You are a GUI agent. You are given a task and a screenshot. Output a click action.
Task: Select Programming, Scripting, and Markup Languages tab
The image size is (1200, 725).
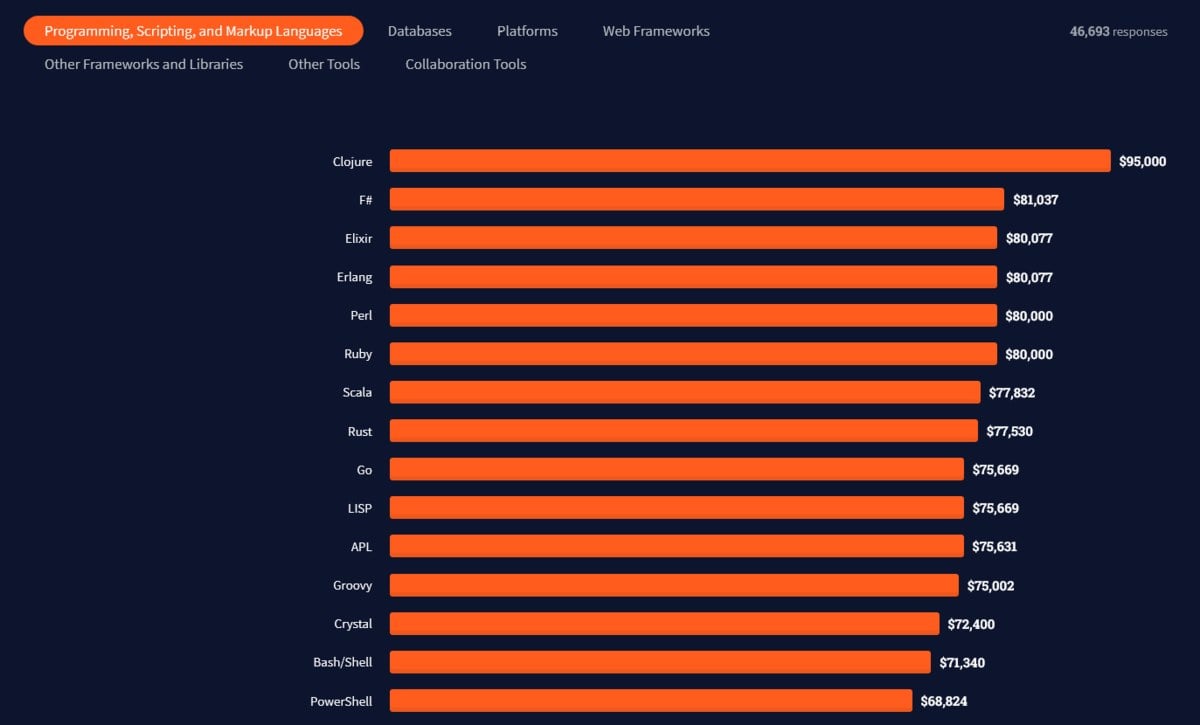click(193, 31)
